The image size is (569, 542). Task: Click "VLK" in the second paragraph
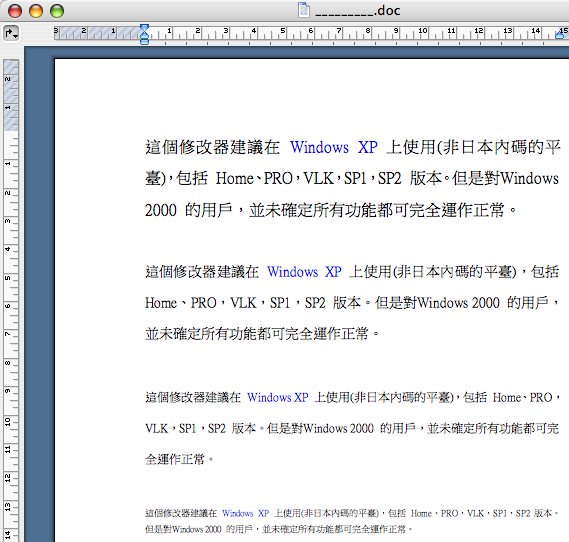[243, 303]
